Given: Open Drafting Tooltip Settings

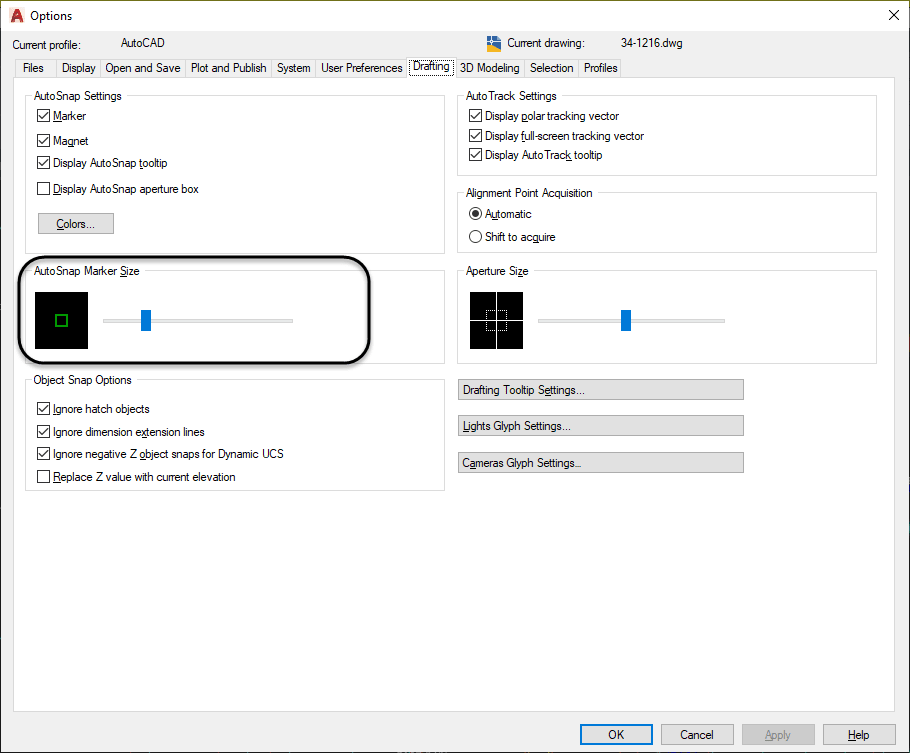Looking at the screenshot, I should click(600, 389).
